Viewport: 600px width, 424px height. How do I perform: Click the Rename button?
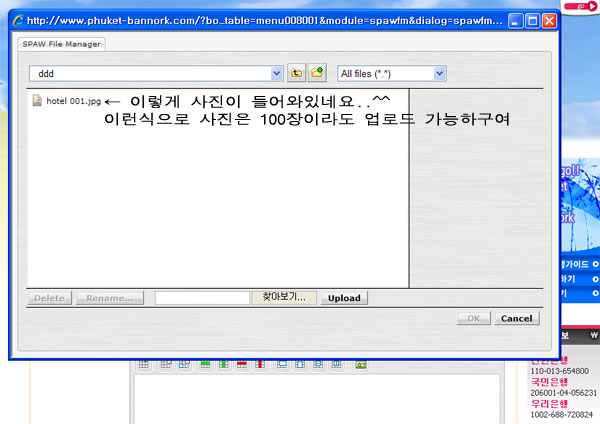[x=112, y=298]
